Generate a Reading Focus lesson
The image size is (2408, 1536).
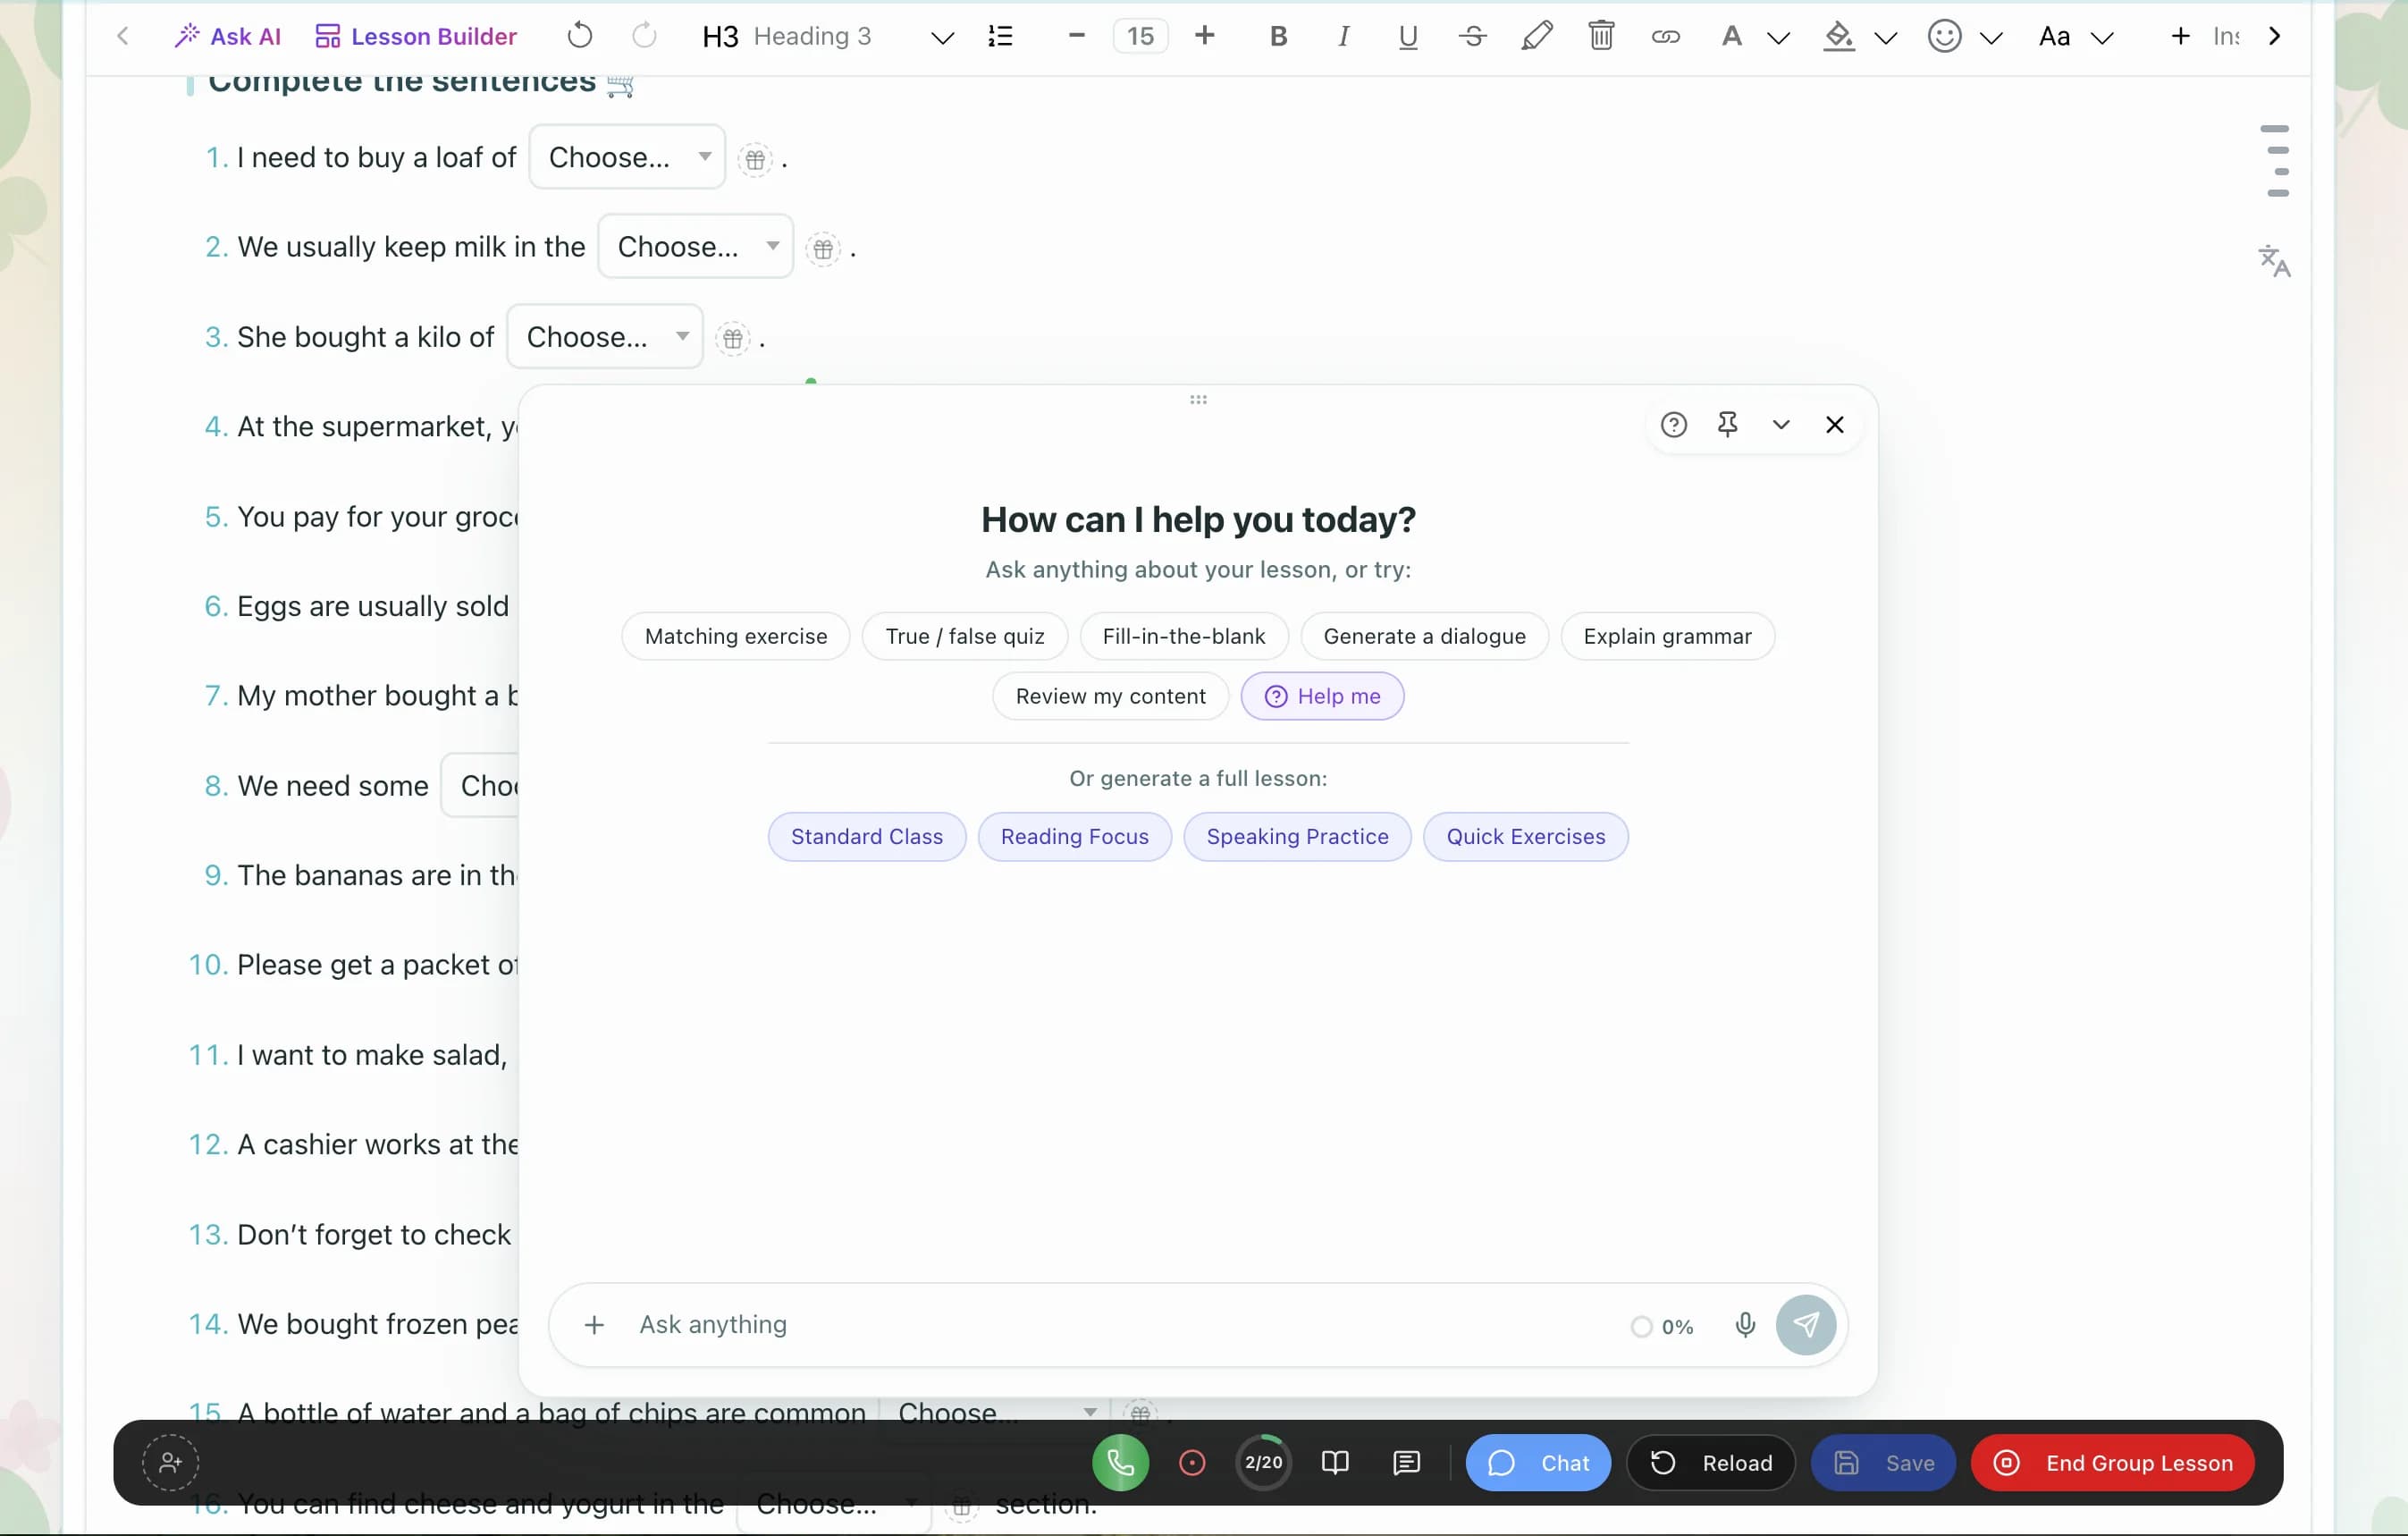pos(1074,836)
